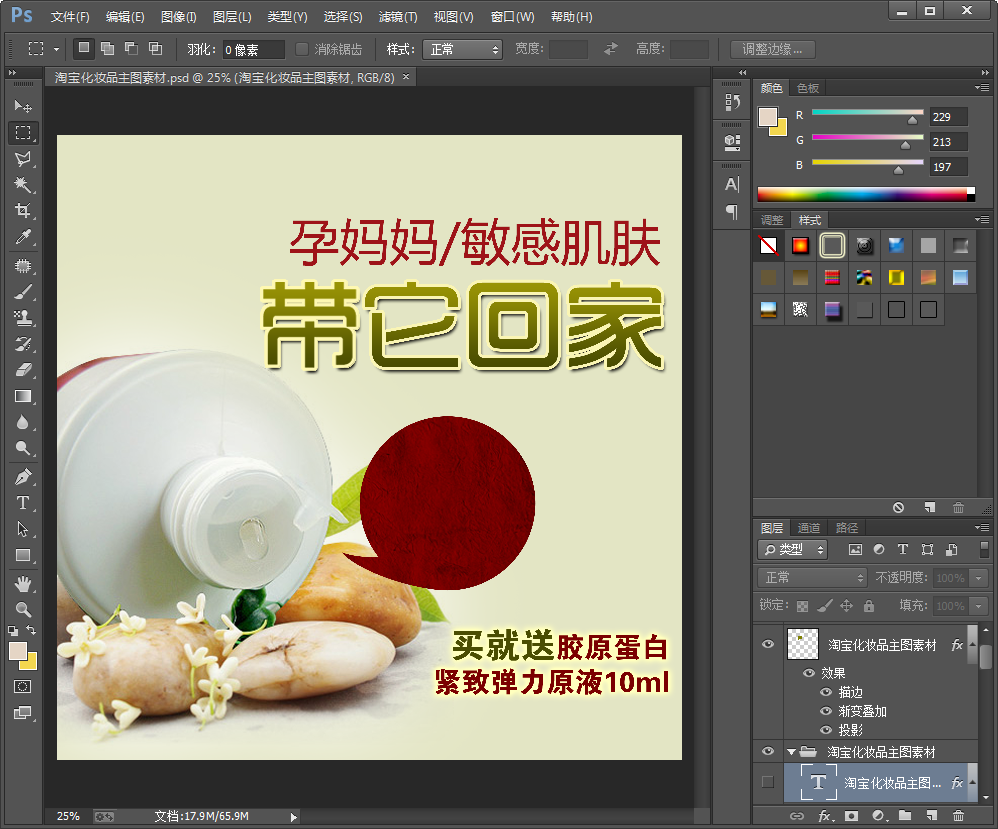Open the 不透明度 opacity dropdown arrow
The height and width of the screenshot is (829, 998).
pos(978,578)
